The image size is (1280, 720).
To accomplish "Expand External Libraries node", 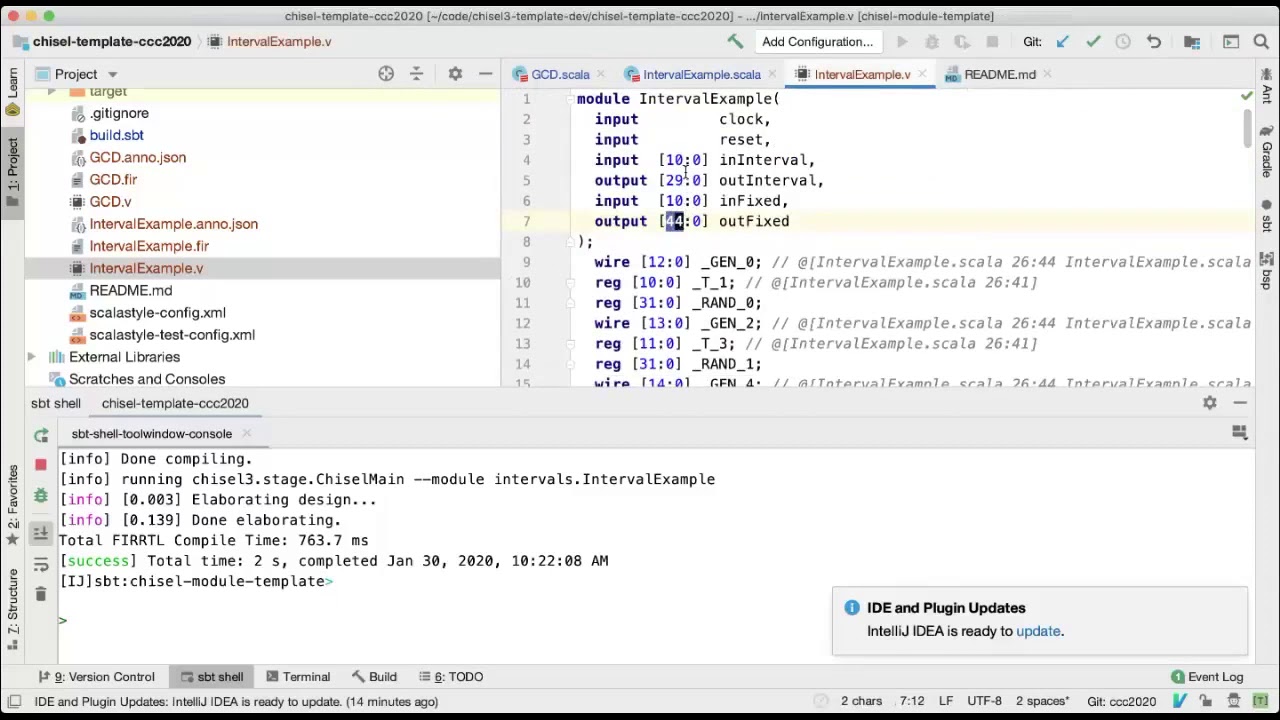I will [31, 357].
